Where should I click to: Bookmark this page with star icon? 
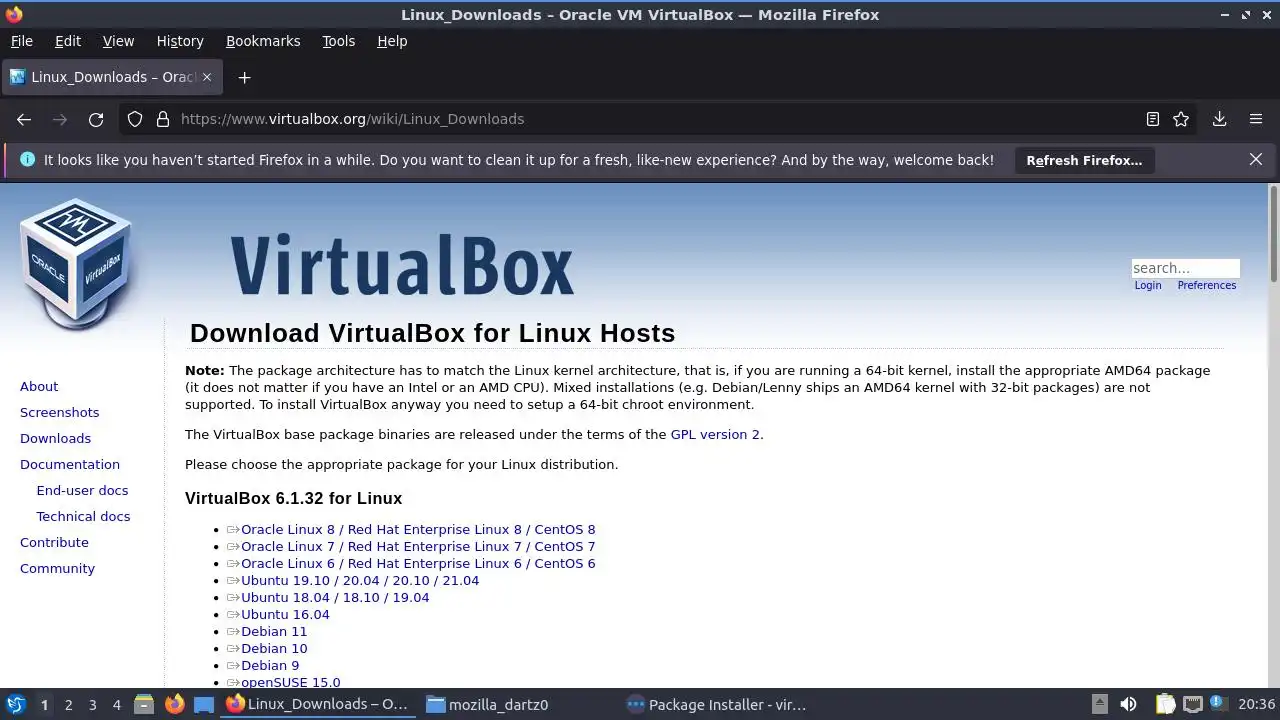(1181, 119)
